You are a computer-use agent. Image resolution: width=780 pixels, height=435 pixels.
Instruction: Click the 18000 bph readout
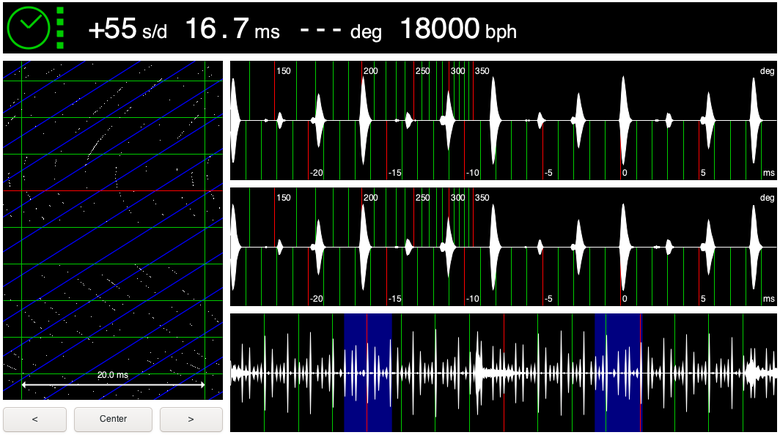pos(458,29)
